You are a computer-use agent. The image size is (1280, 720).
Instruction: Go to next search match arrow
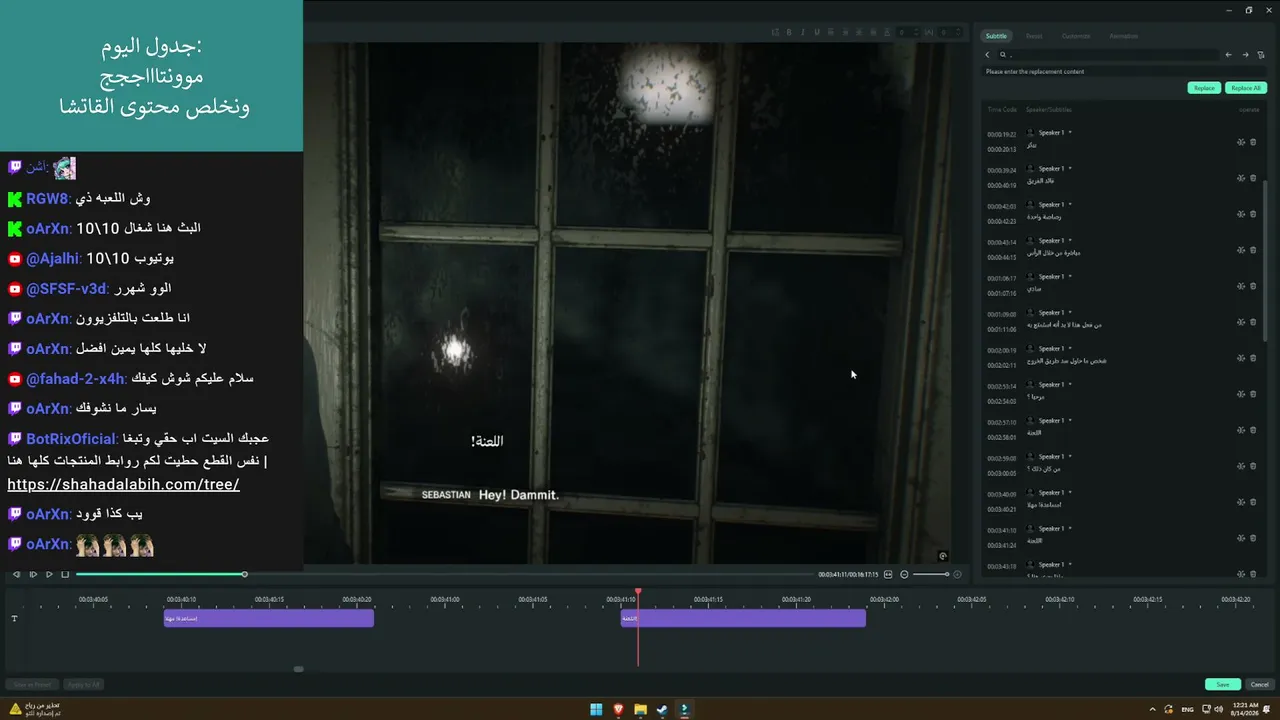(x=1245, y=55)
